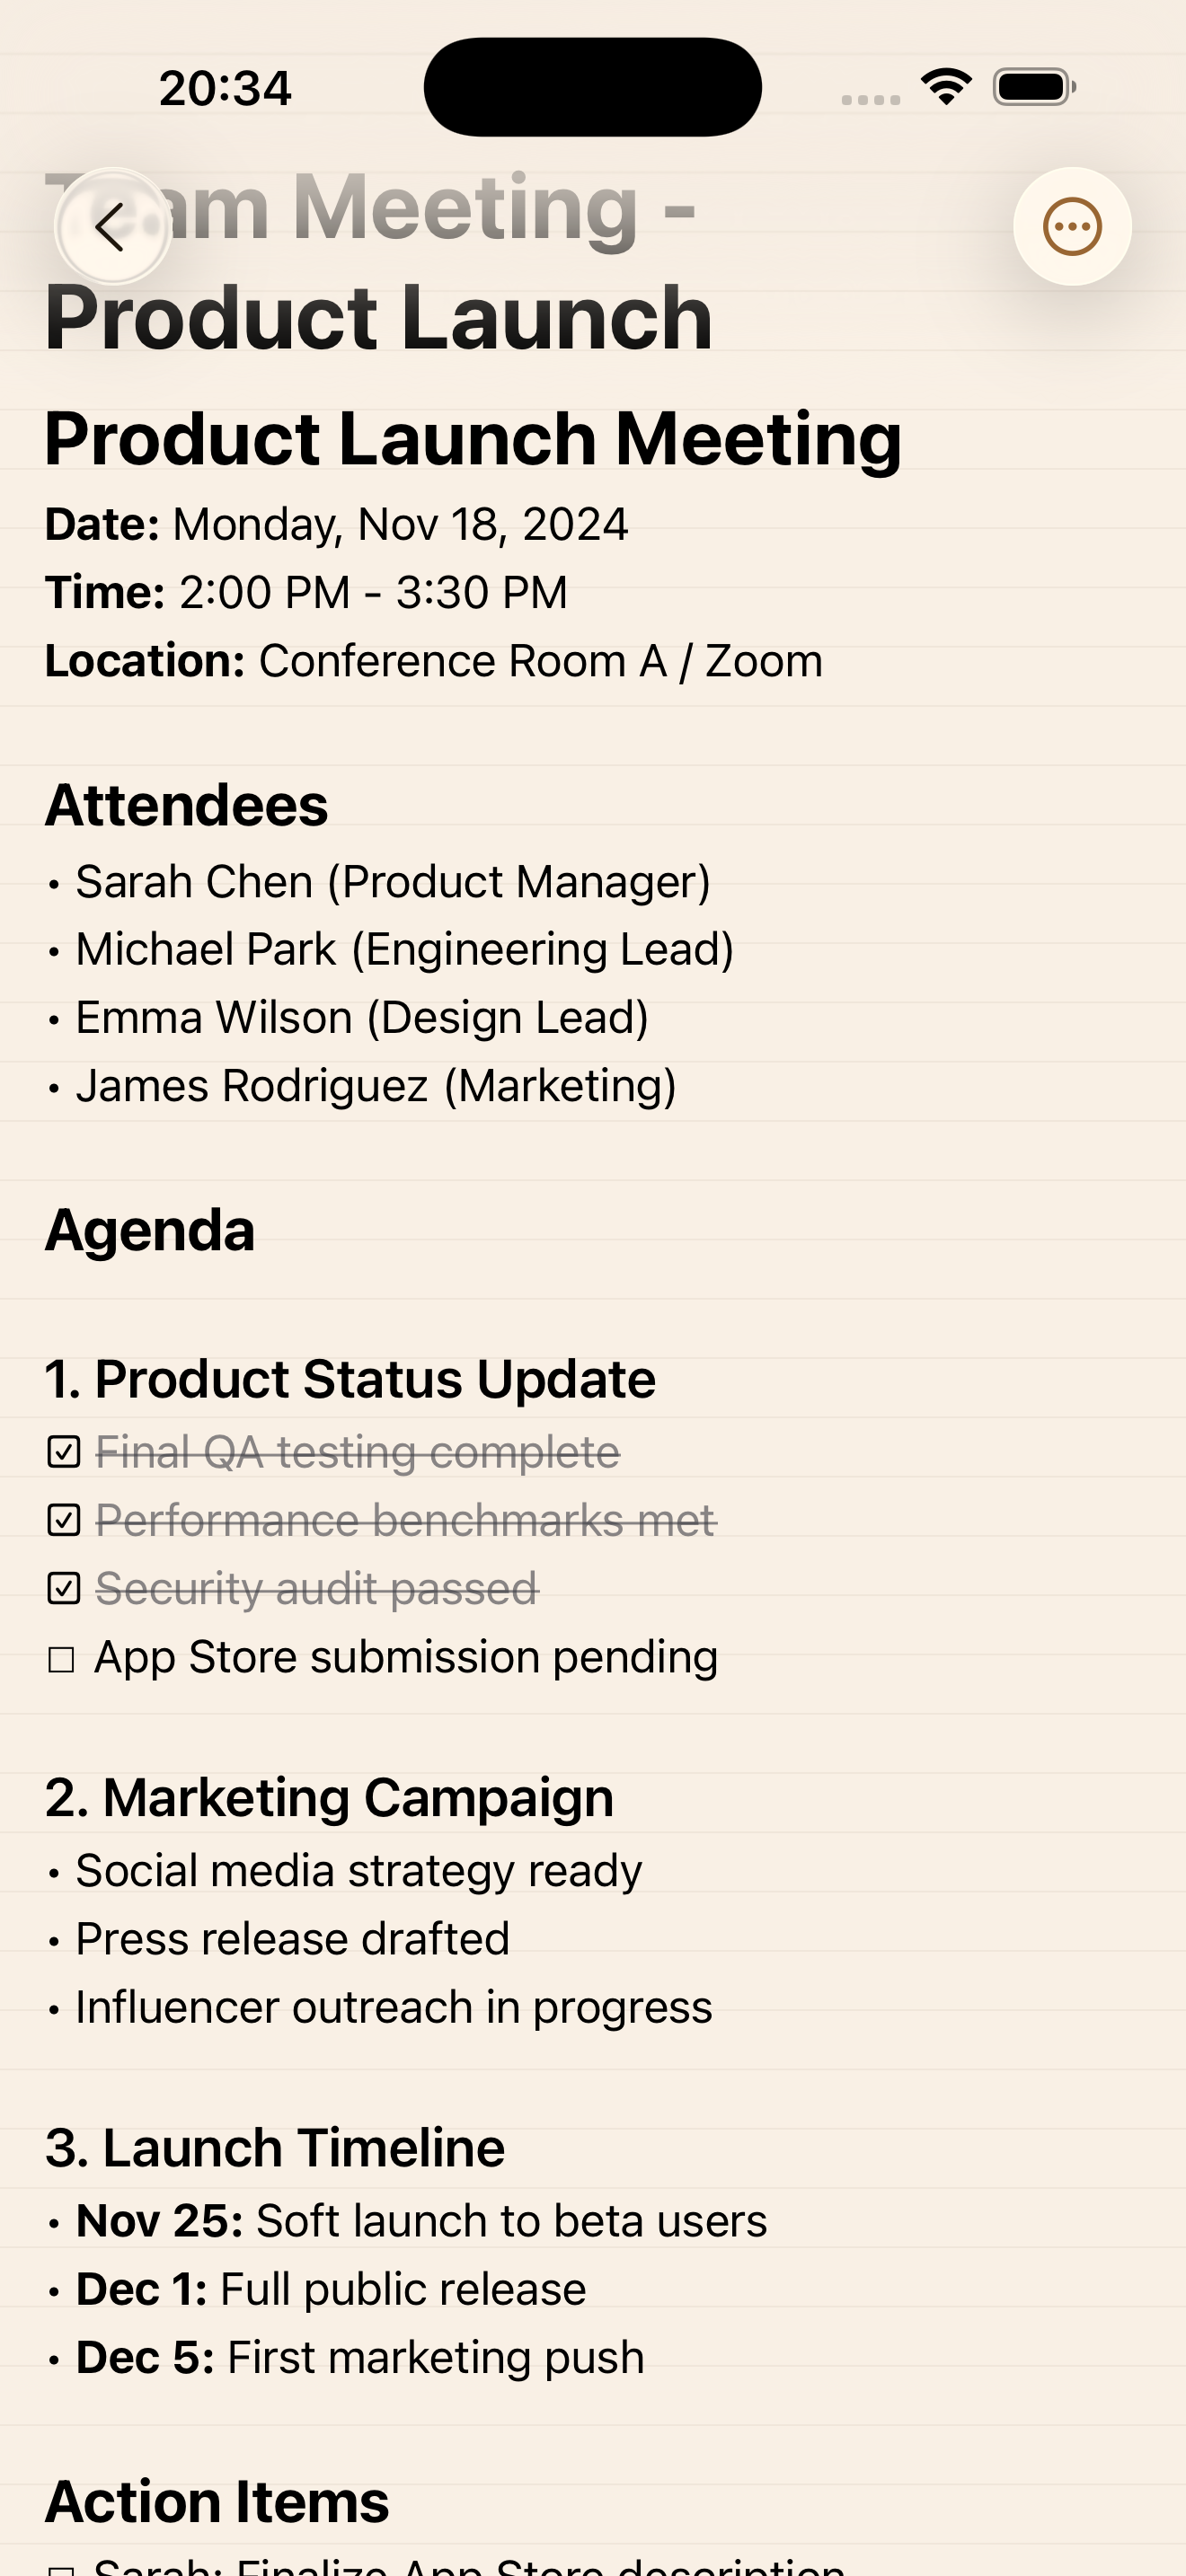Open the more options ellipsis menu
Image resolution: width=1186 pixels, height=2576 pixels.
tap(1072, 227)
